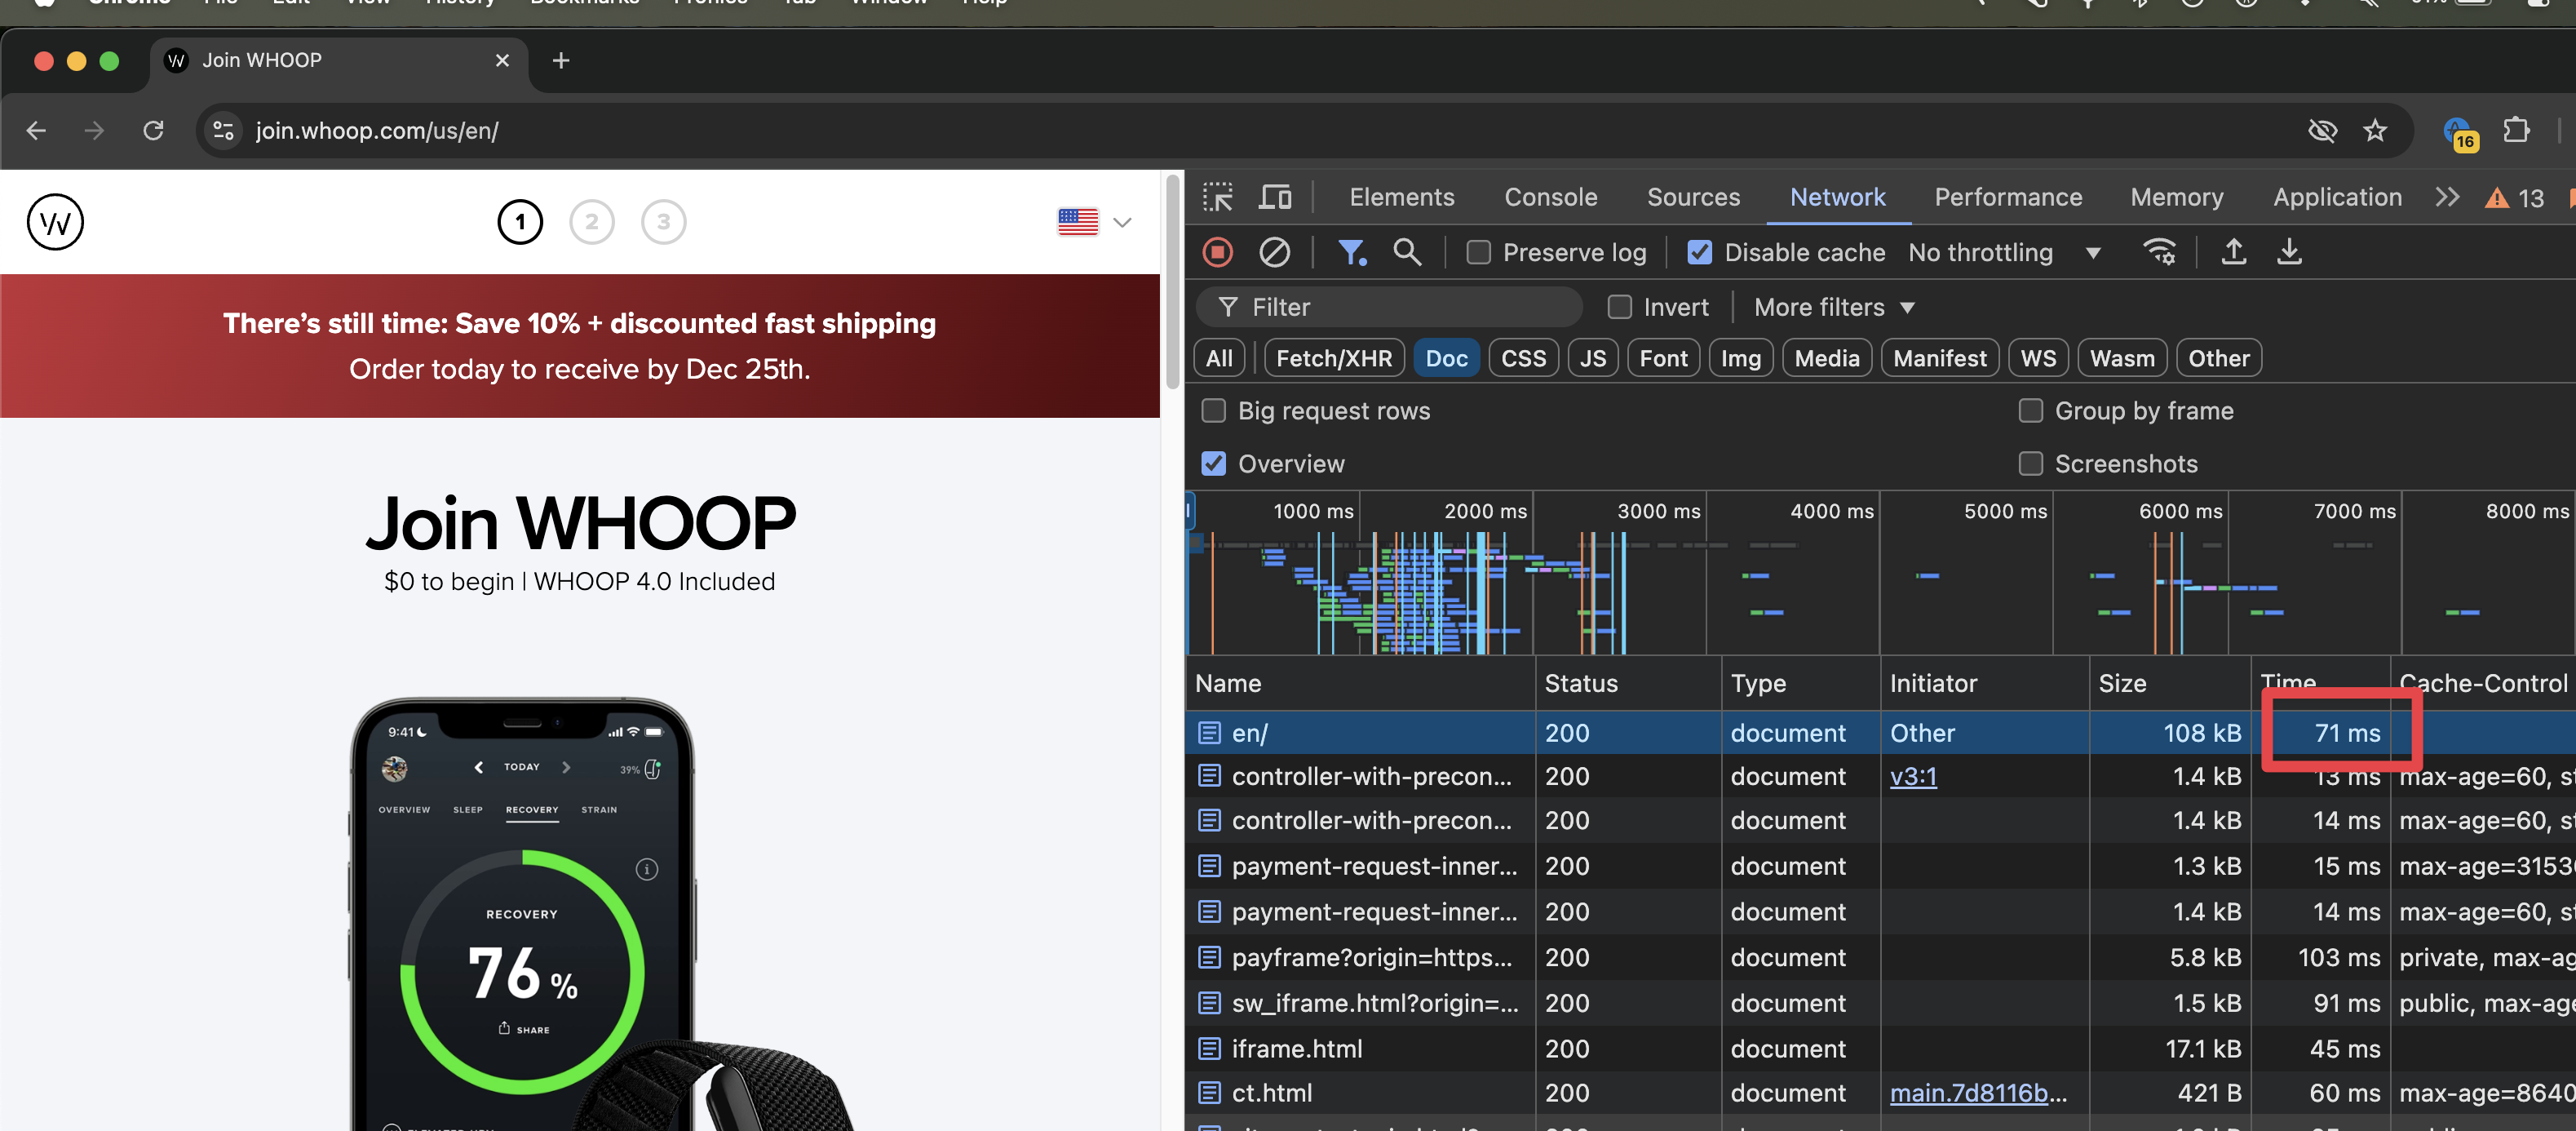Select the All filter button
2576x1131 pixels.
click(1219, 358)
